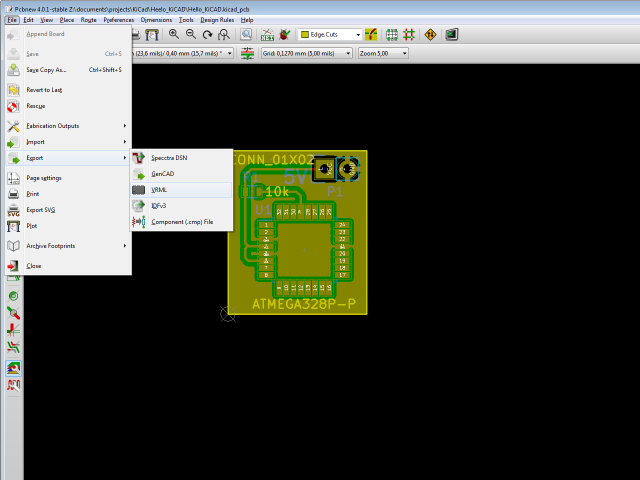Choose Page settings menu entry

click(x=68, y=178)
